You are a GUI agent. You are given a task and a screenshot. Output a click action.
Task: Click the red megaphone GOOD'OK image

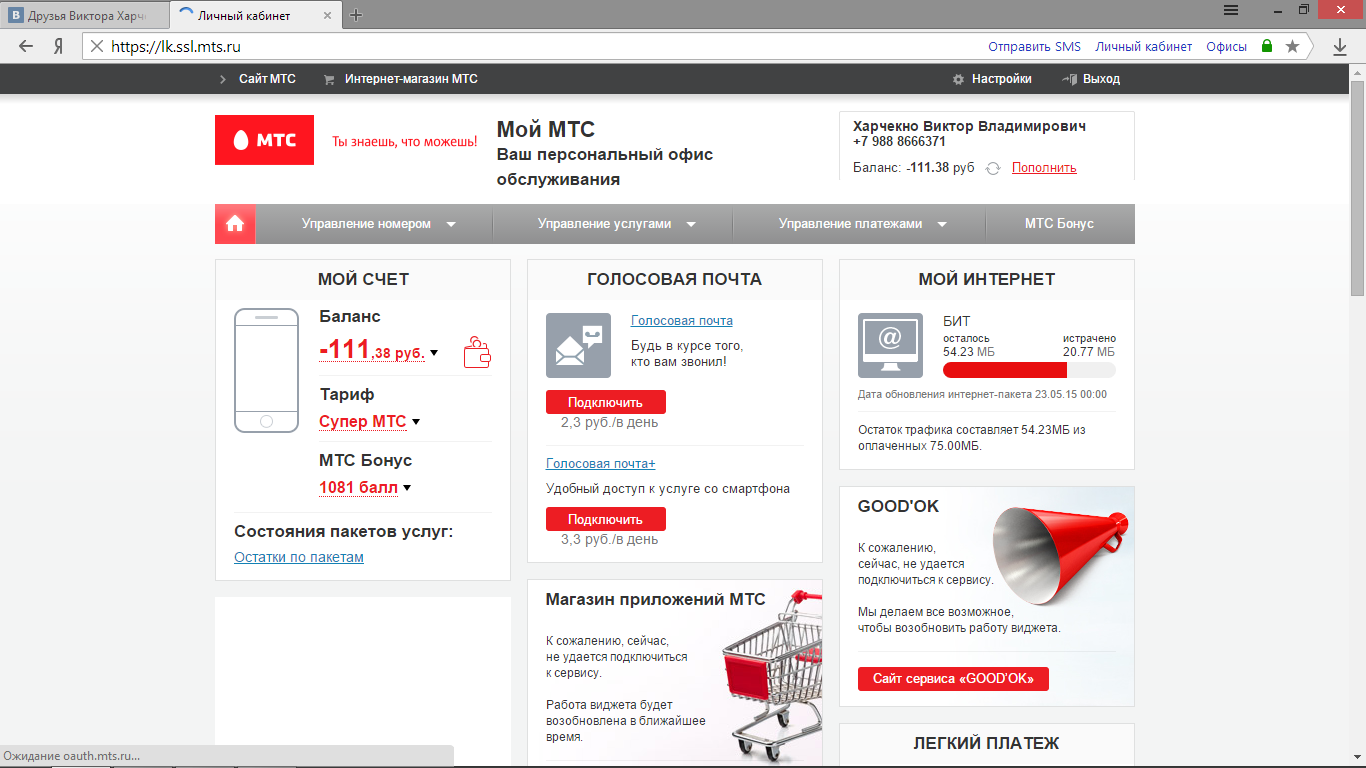1062,558
